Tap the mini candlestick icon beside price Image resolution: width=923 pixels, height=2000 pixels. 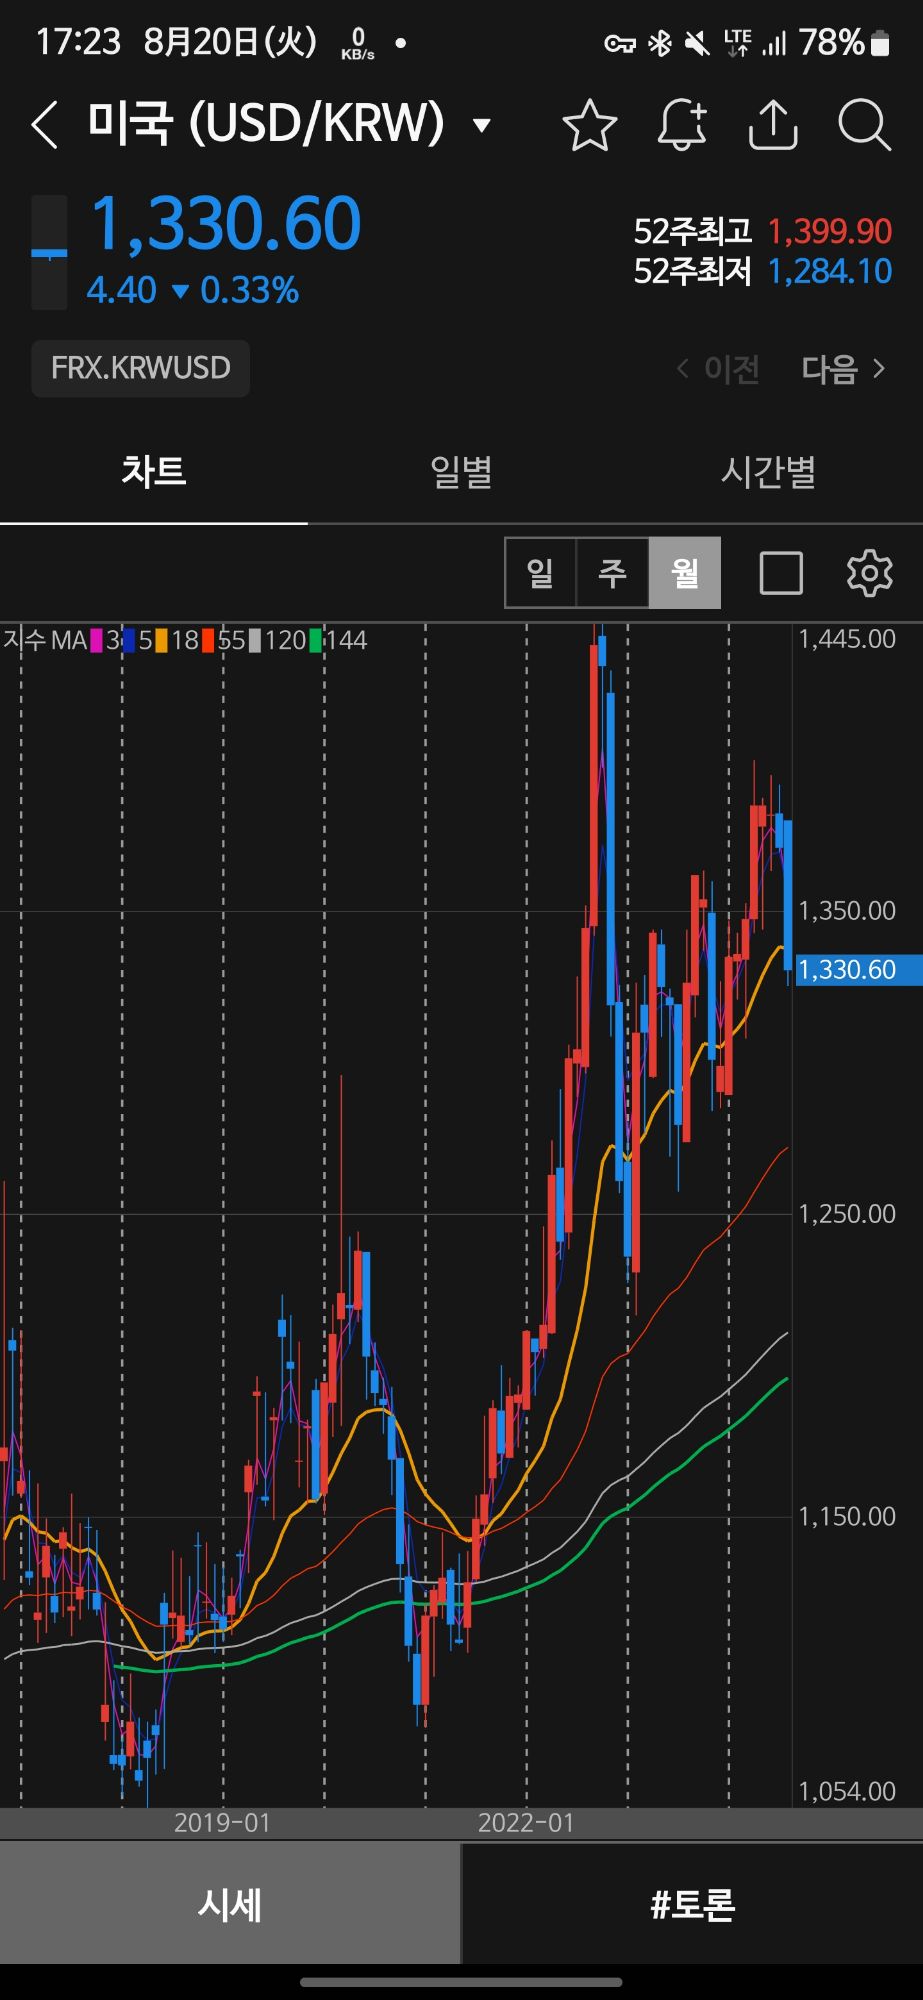[x=49, y=252]
